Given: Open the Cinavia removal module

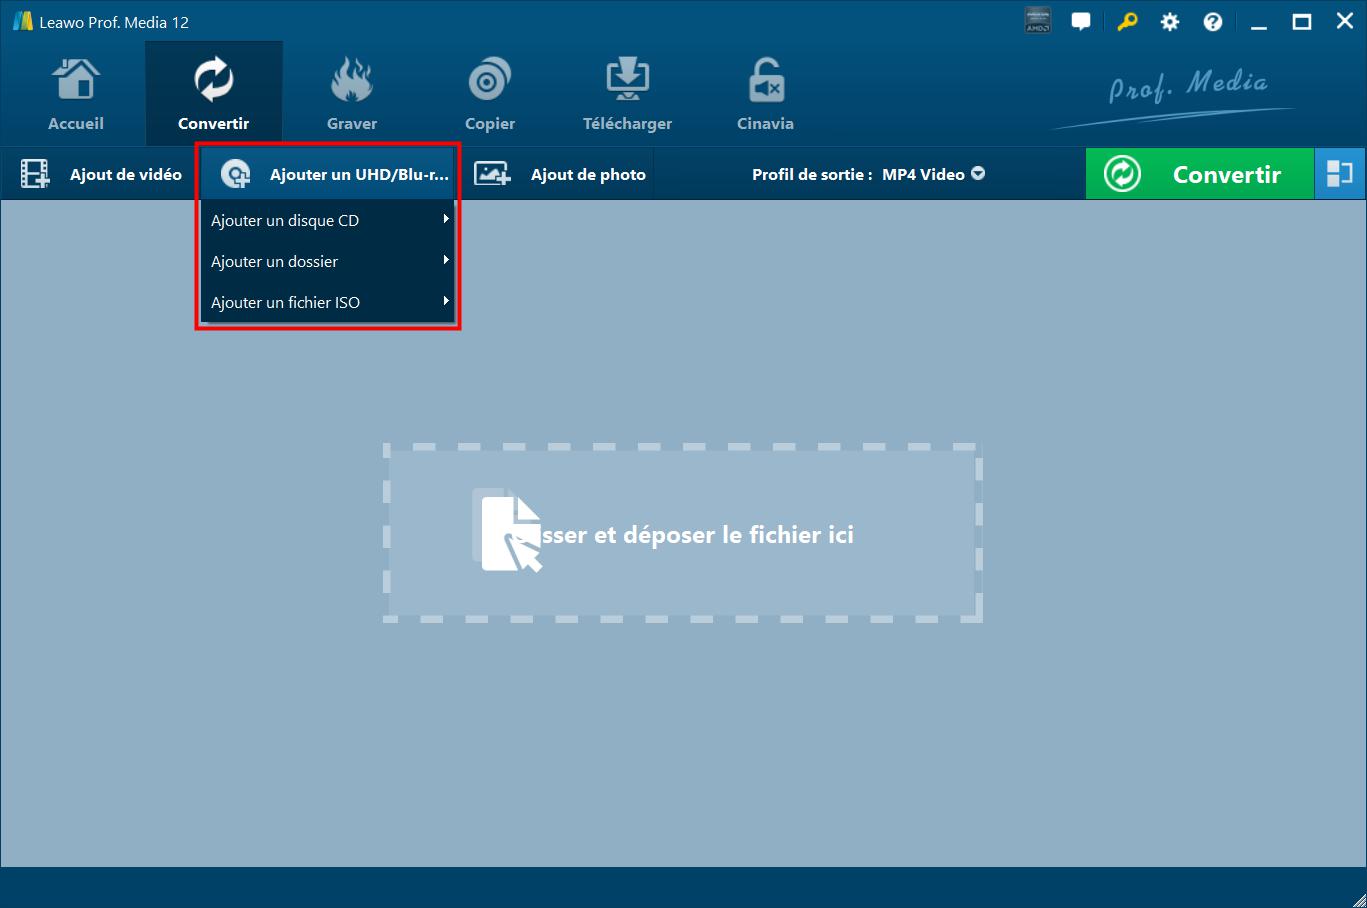Looking at the screenshot, I should [766, 95].
